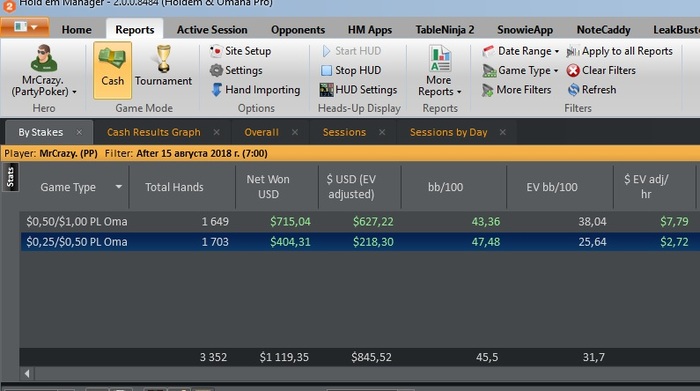The width and height of the screenshot is (700, 391).
Task: Switch to the Sessions report tab
Action: [344, 132]
